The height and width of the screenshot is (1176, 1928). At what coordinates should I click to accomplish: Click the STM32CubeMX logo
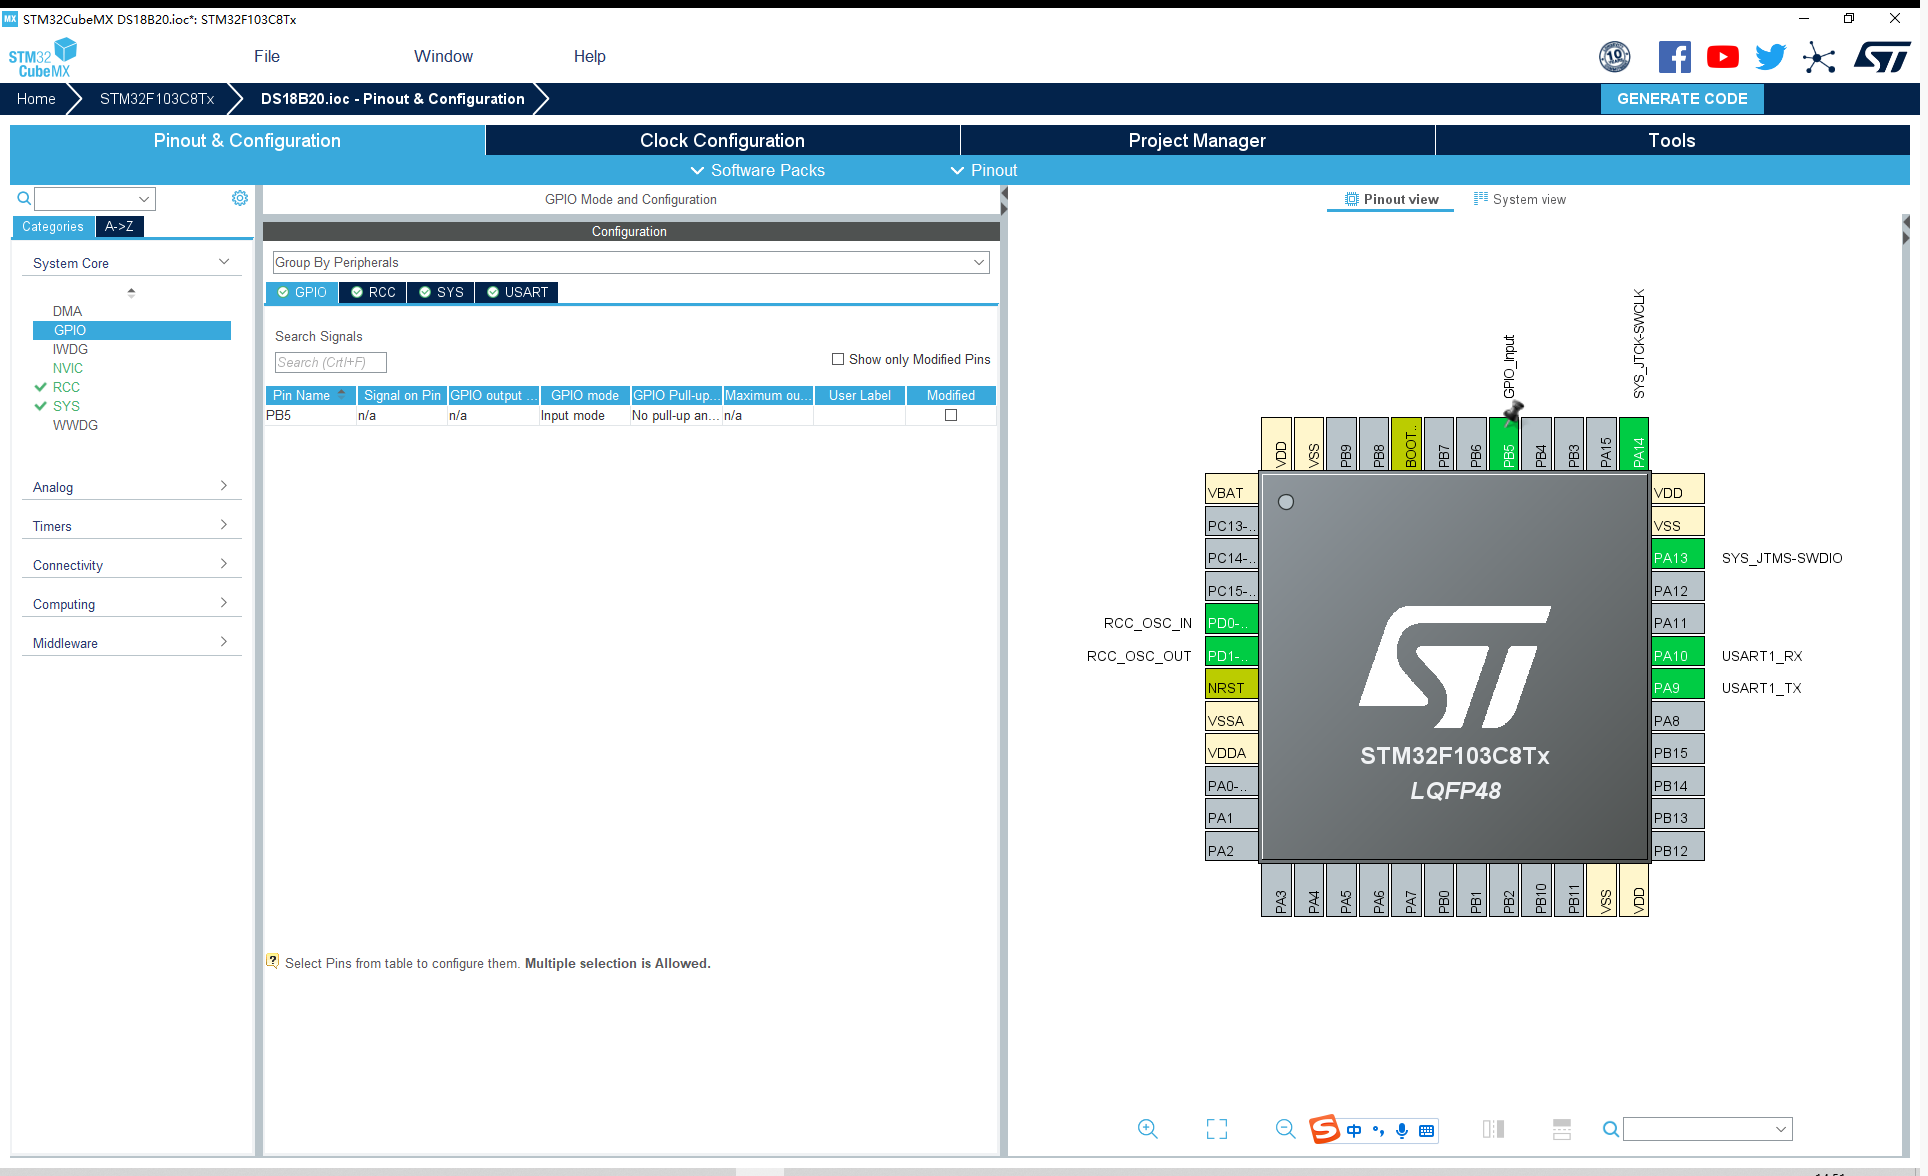pos(43,57)
